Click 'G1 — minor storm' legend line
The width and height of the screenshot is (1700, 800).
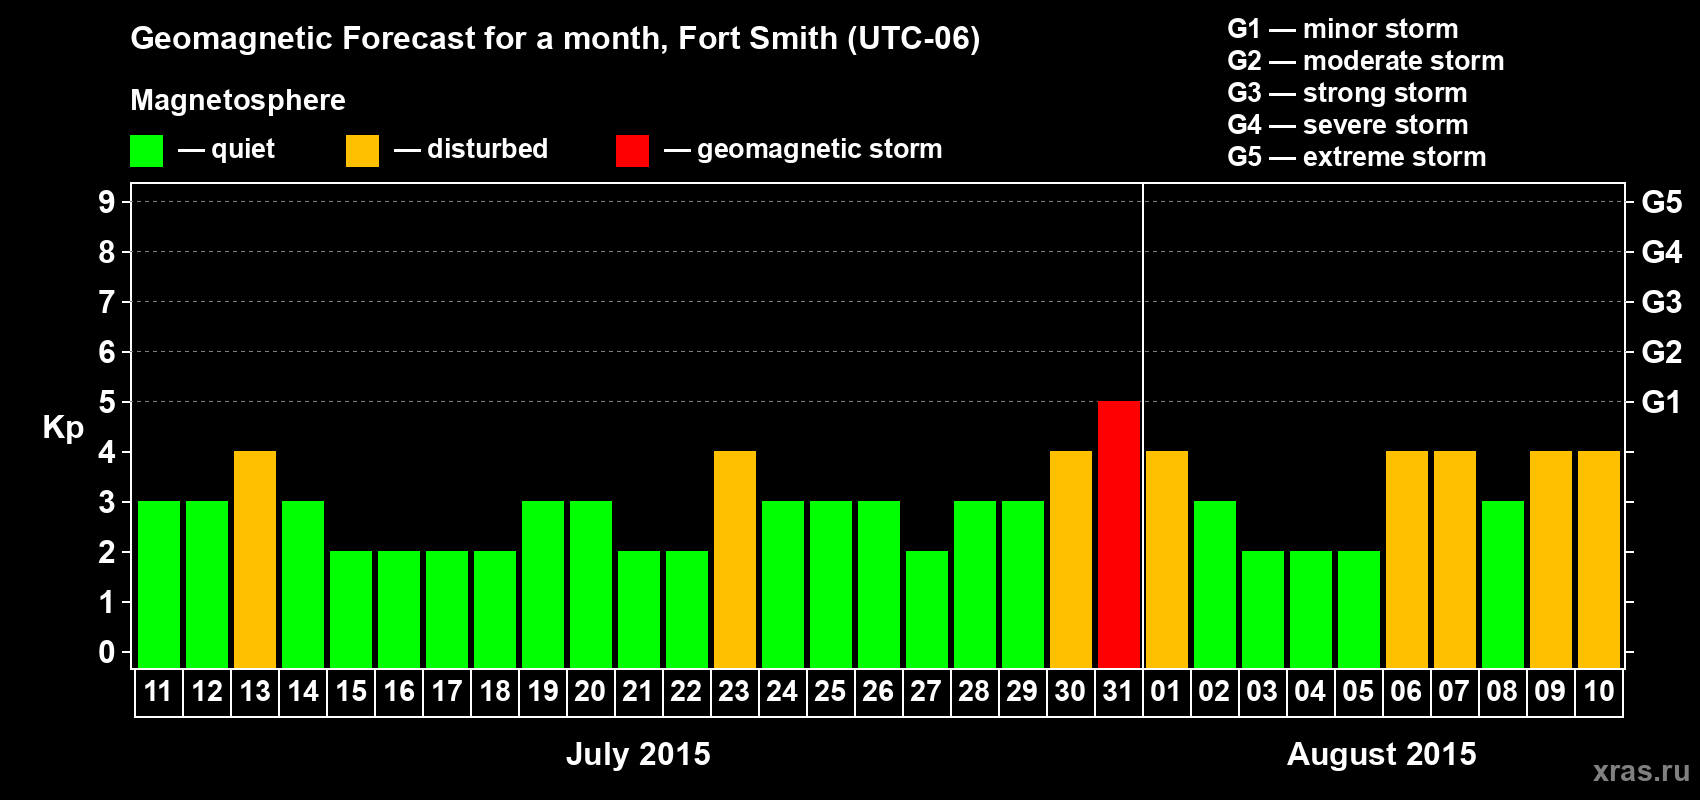pos(1343,29)
